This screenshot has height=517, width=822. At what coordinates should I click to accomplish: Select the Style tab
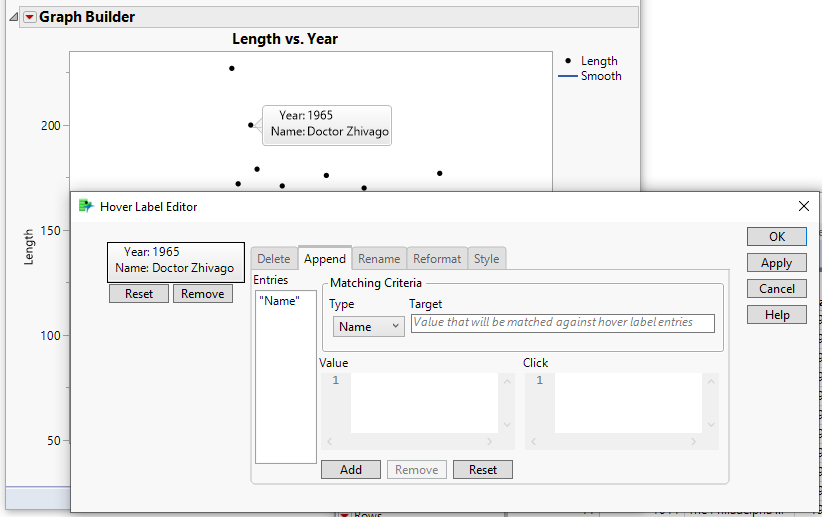pyautogui.click(x=486, y=259)
